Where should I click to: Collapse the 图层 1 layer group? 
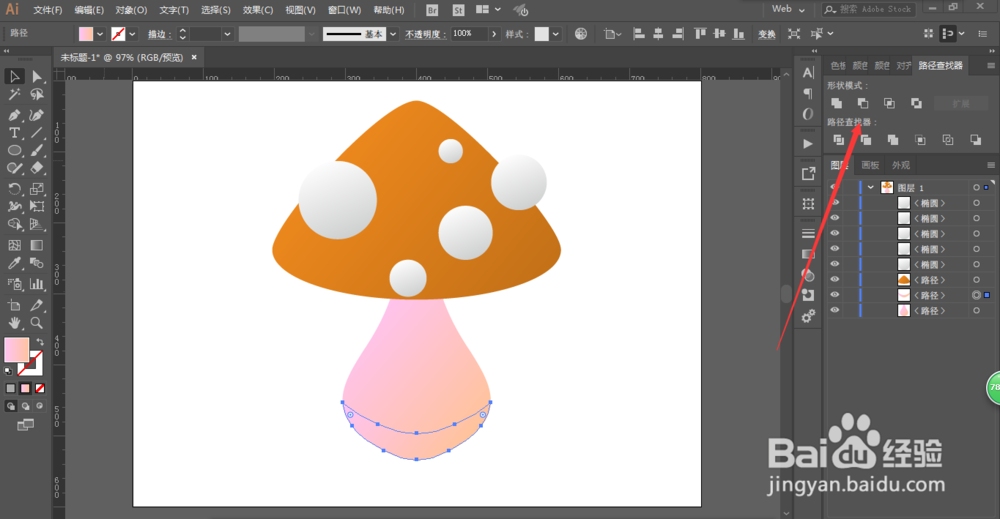(x=871, y=187)
